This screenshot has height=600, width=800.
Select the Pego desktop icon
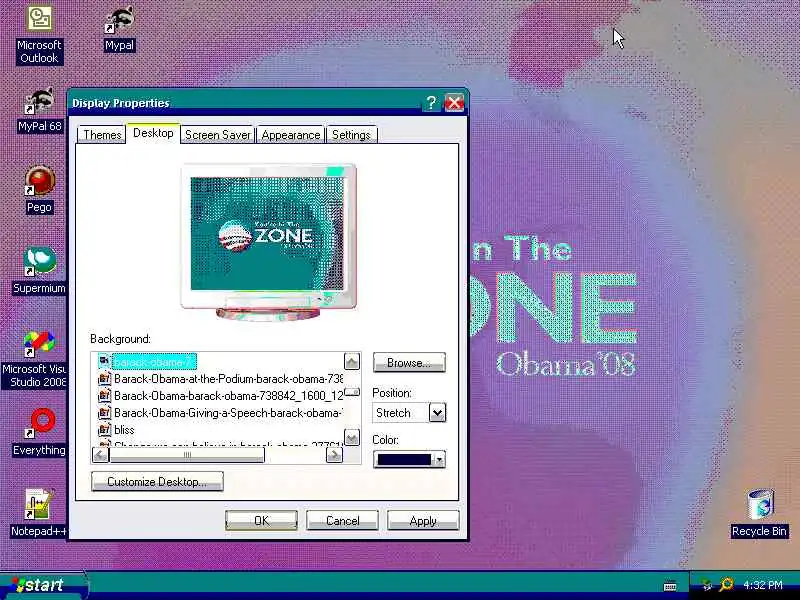(39, 190)
